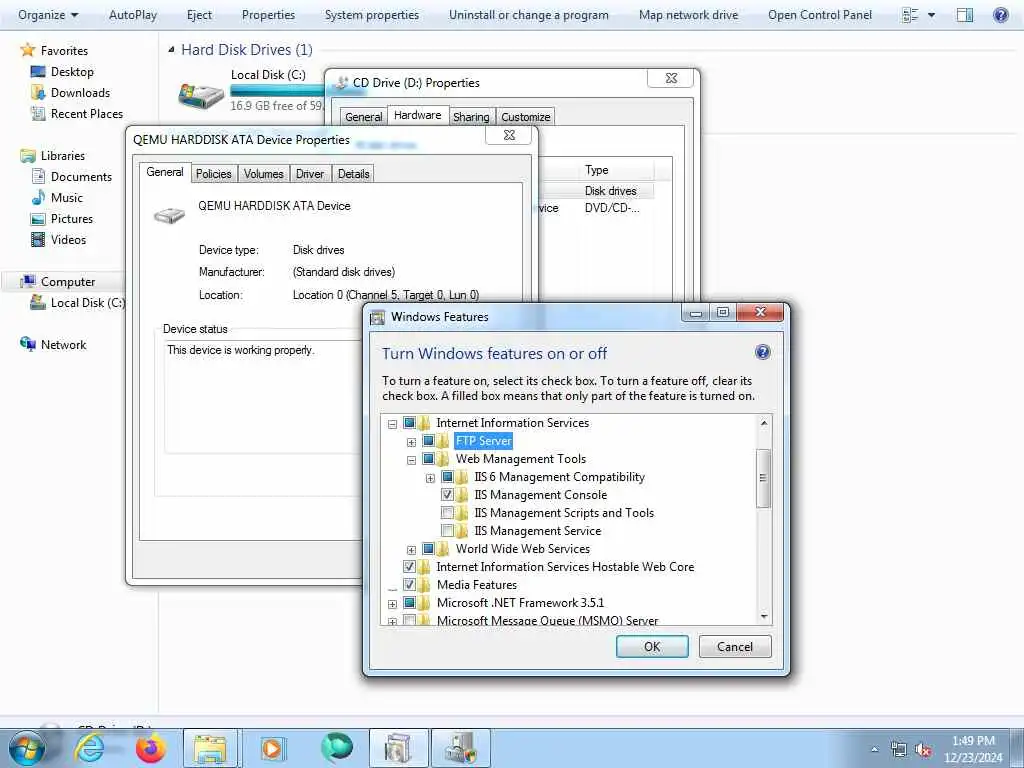Toggle the FTP Server checkbox

point(428,441)
